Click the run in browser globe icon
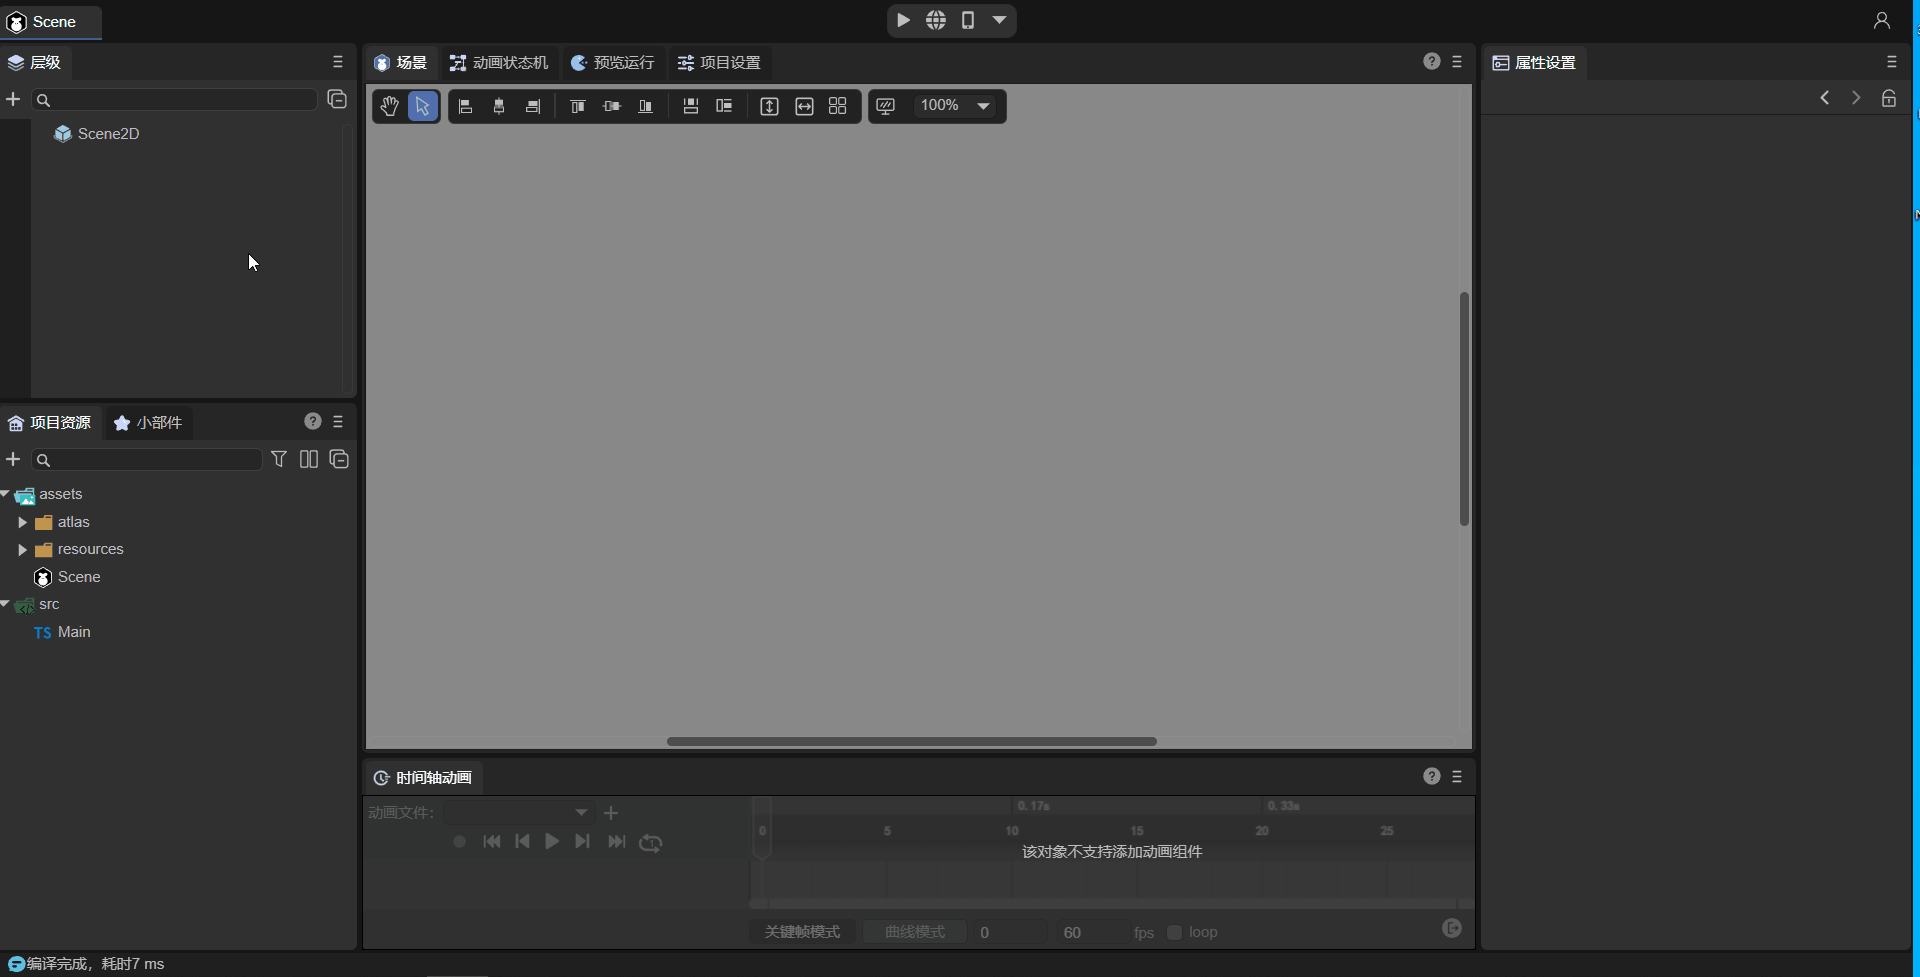 [935, 20]
